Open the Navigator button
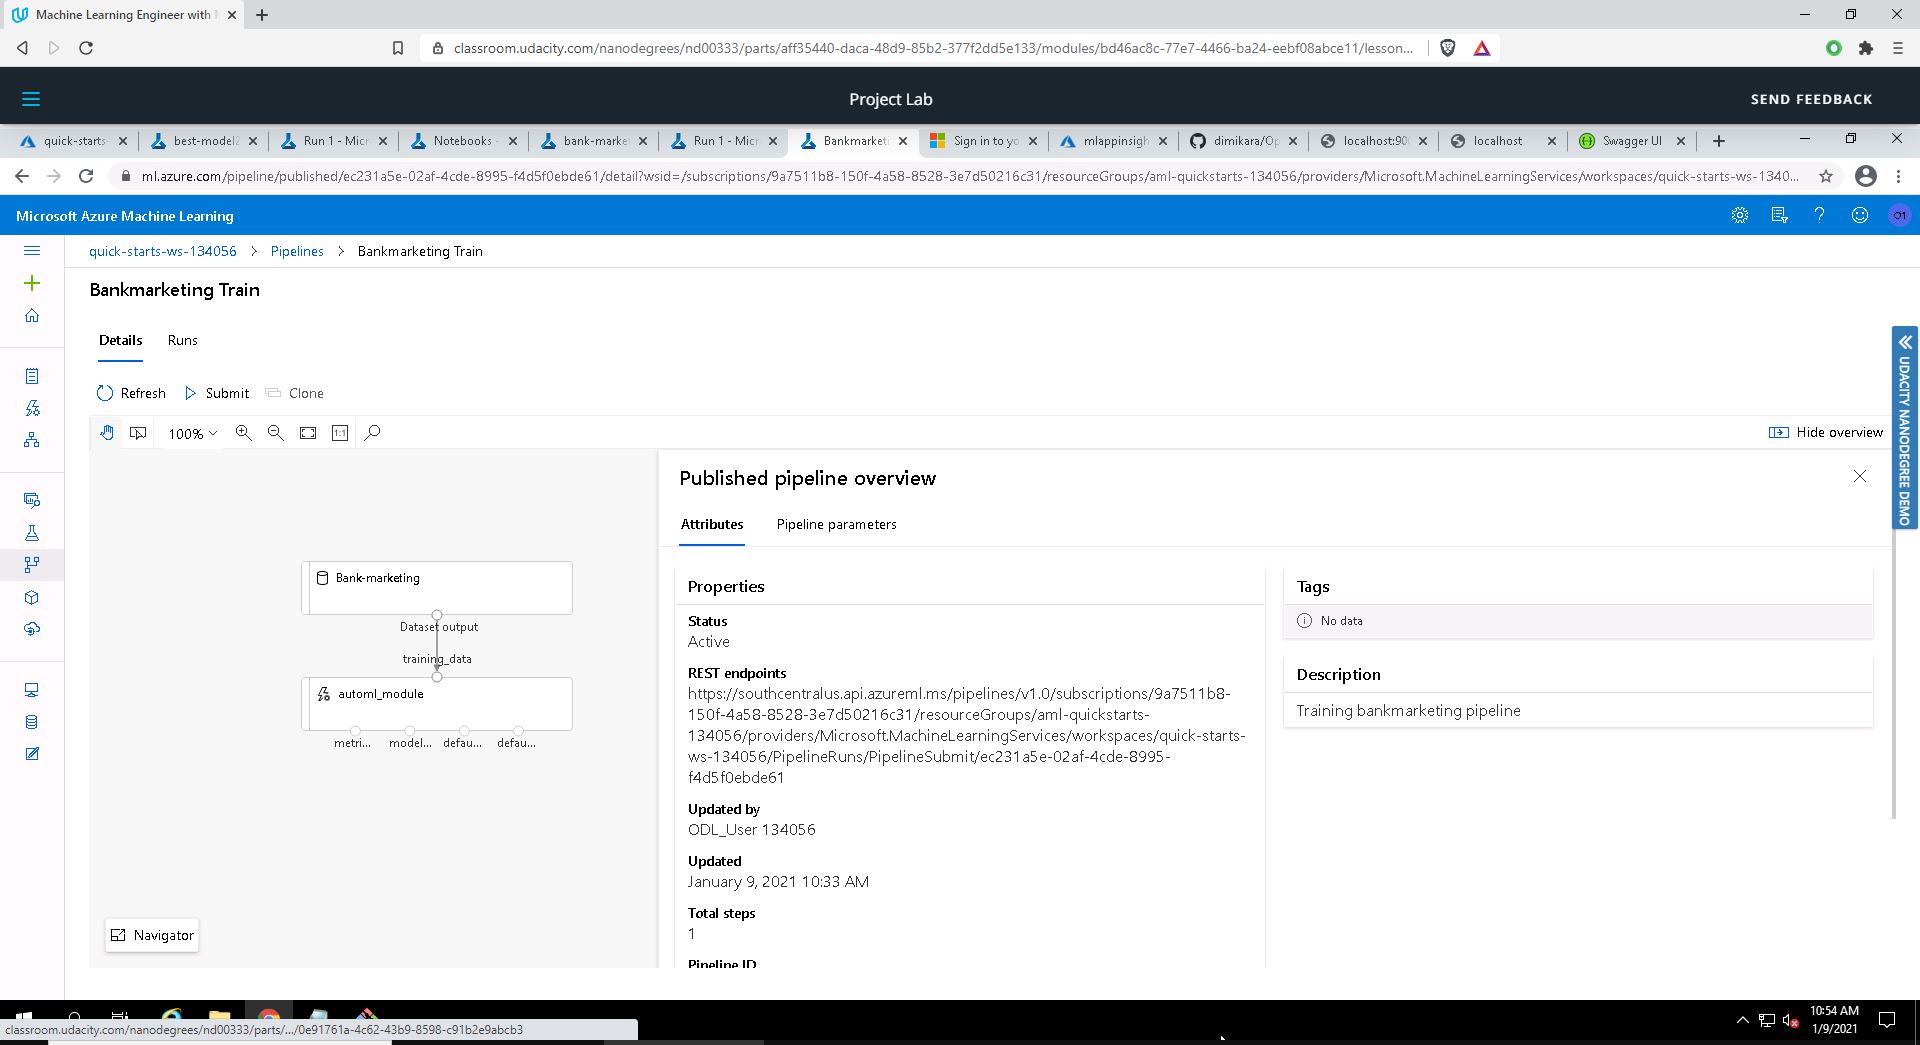 click(152, 935)
